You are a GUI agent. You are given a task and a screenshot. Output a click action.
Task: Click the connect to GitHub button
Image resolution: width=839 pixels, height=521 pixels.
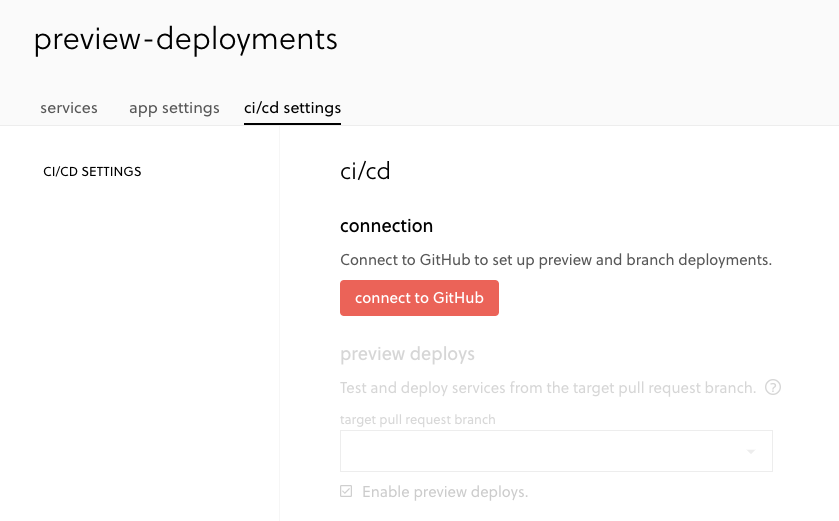point(419,298)
